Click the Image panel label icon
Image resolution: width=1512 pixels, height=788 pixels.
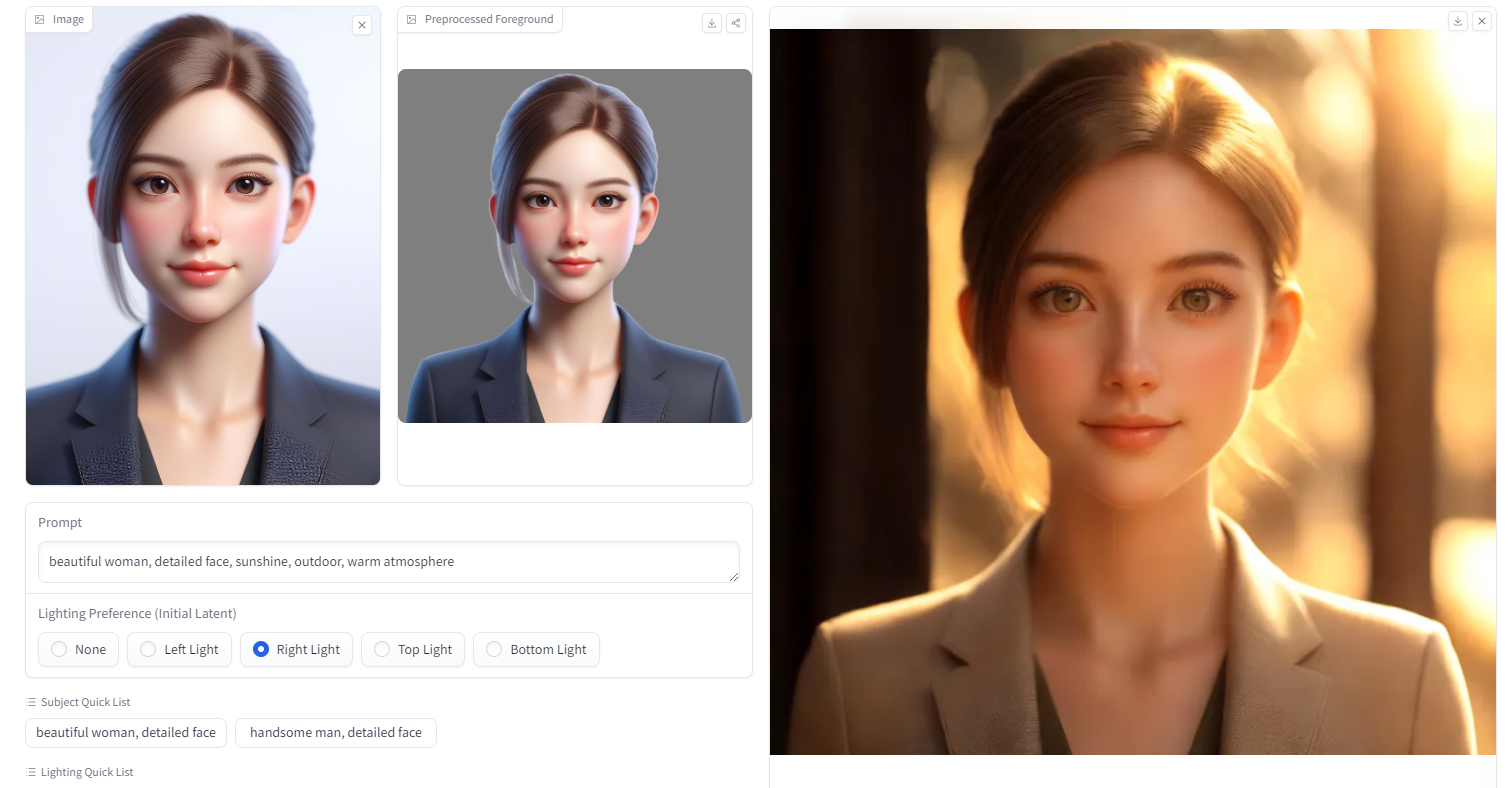point(40,19)
